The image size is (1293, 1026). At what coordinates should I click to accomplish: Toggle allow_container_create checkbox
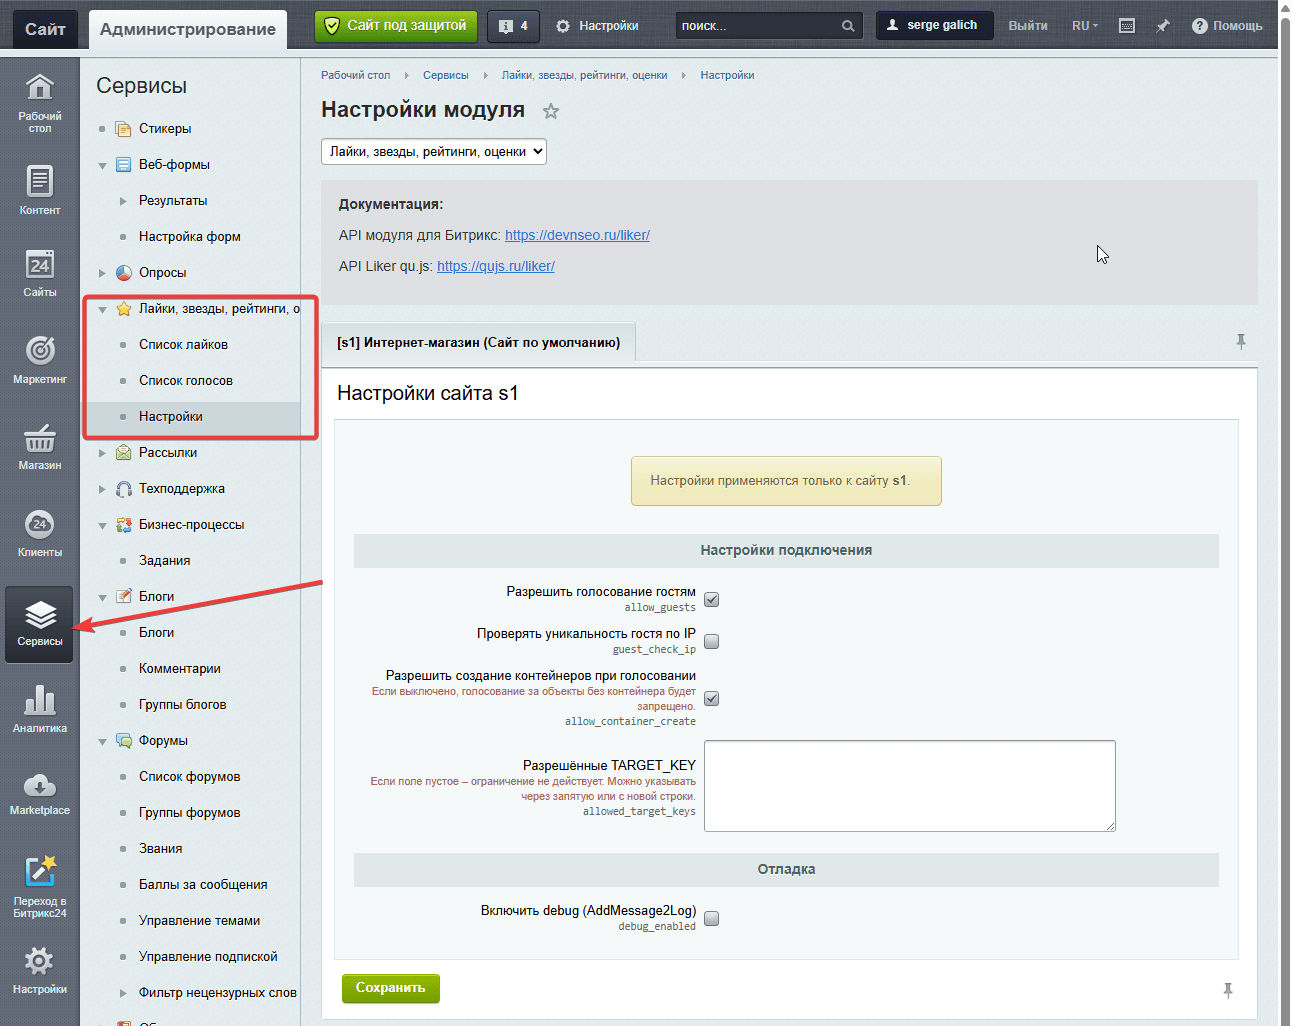(712, 699)
